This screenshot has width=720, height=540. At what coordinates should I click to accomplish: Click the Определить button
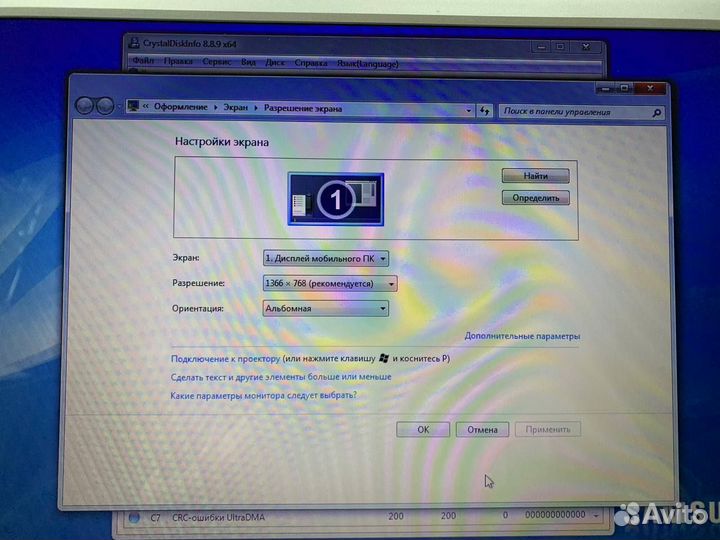pyautogui.click(x=535, y=198)
